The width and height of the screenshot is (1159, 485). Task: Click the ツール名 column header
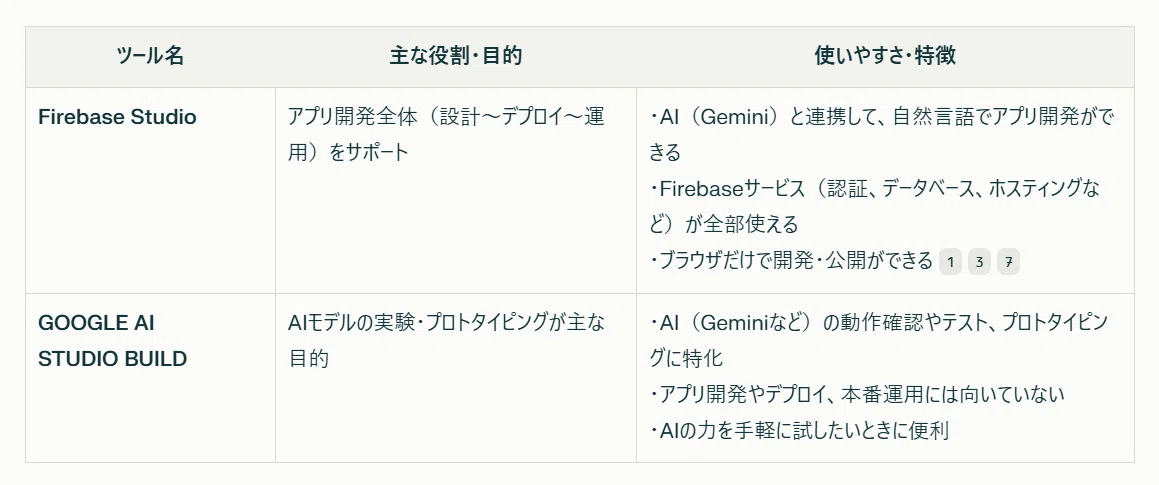pyautogui.click(x=151, y=56)
